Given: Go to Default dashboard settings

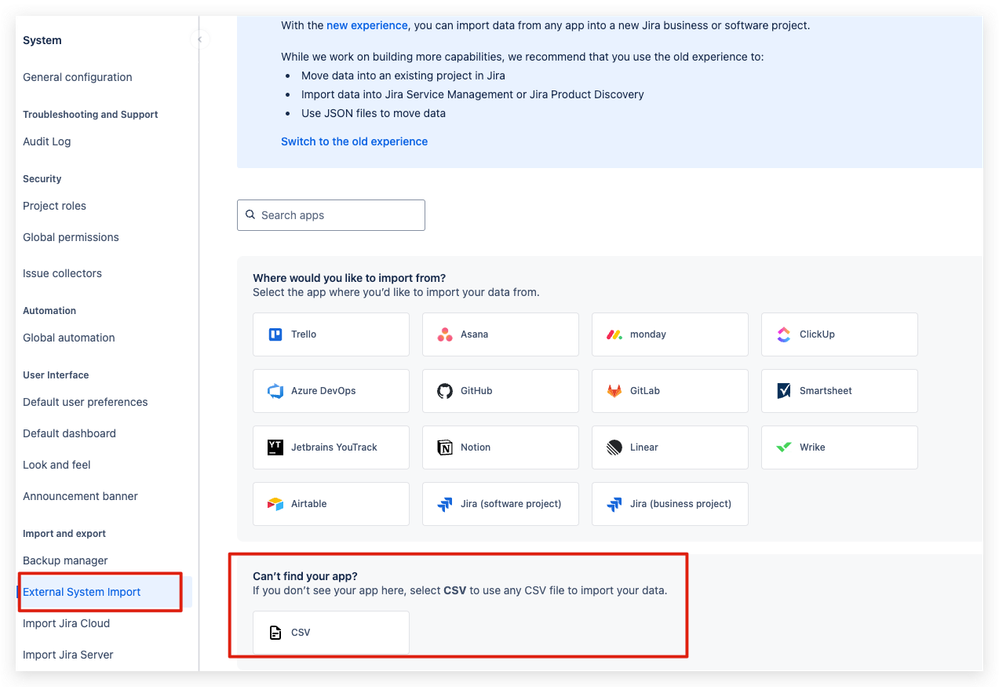Looking at the screenshot, I should [69, 433].
